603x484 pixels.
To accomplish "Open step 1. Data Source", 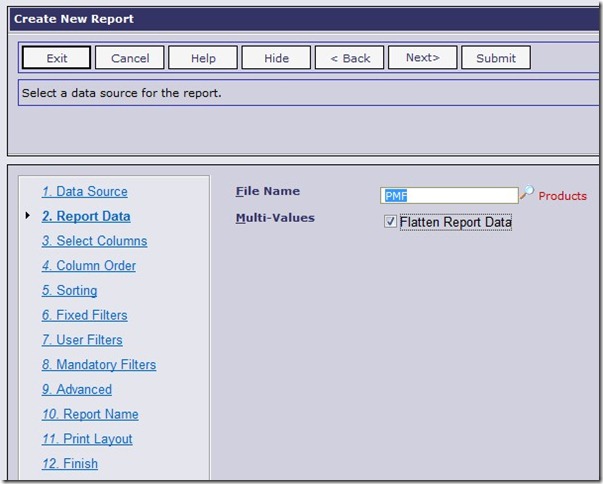I will click(85, 191).
